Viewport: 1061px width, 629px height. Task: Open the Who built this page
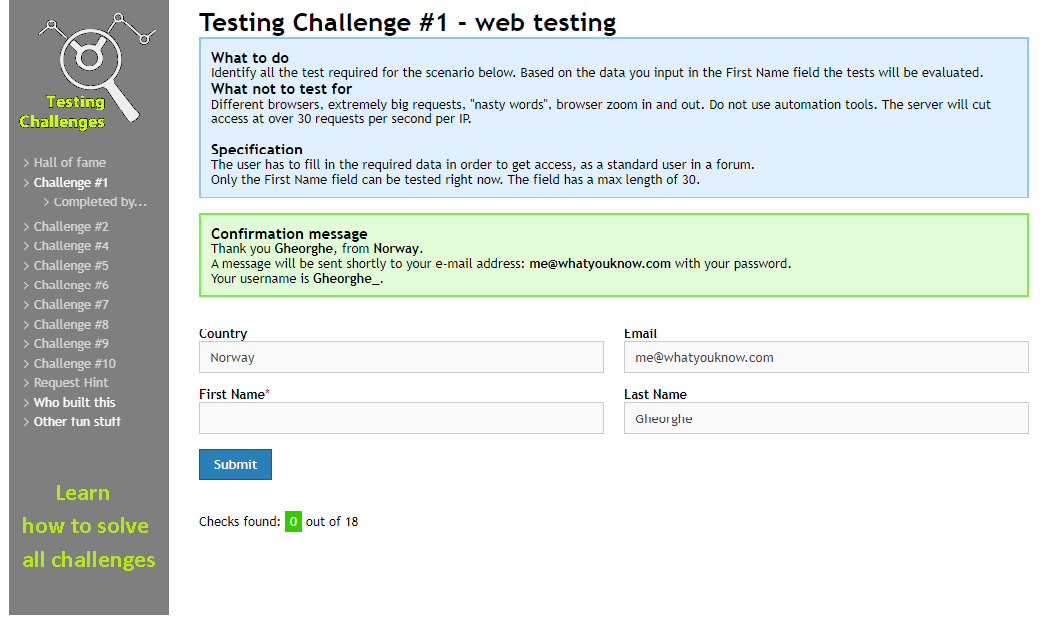click(74, 402)
